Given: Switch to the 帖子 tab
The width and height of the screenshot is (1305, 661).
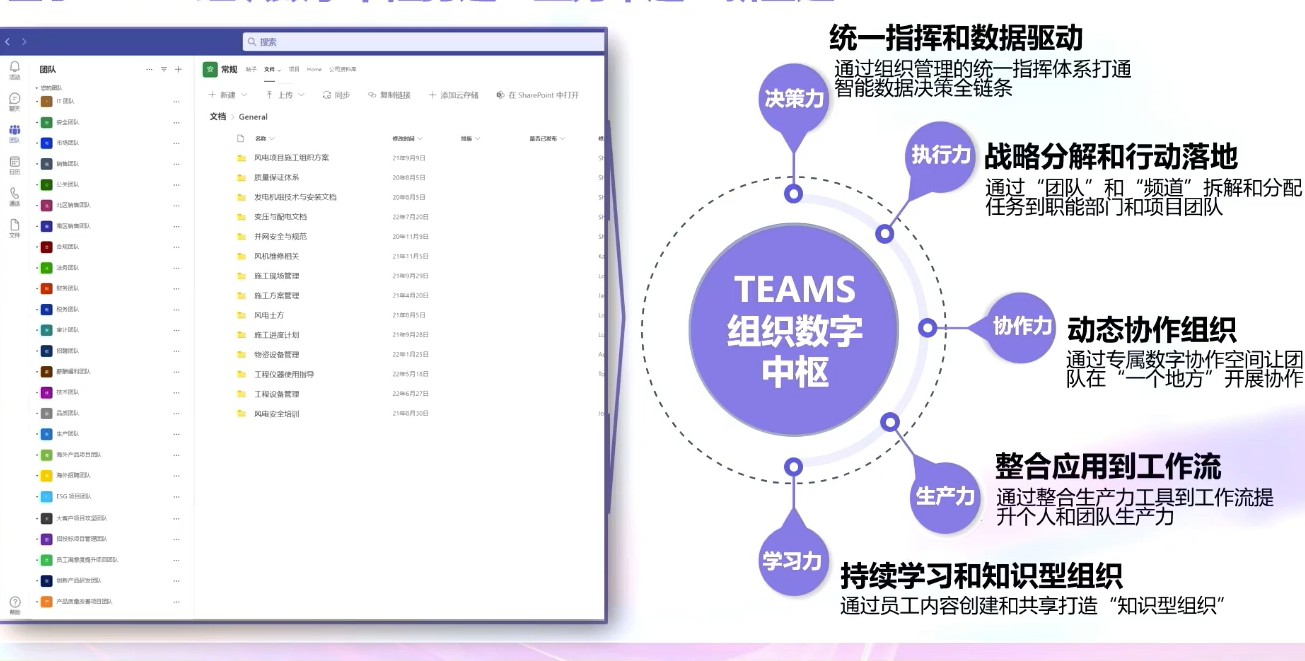Looking at the screenshot, I should click(x=251, y=69).
